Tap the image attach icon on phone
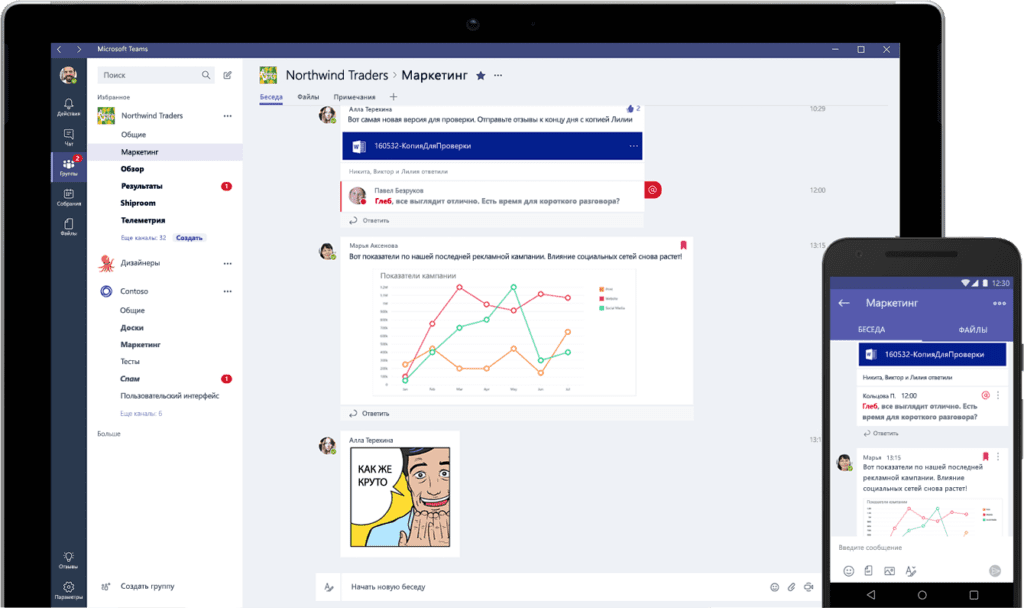 tap(889, 571)
